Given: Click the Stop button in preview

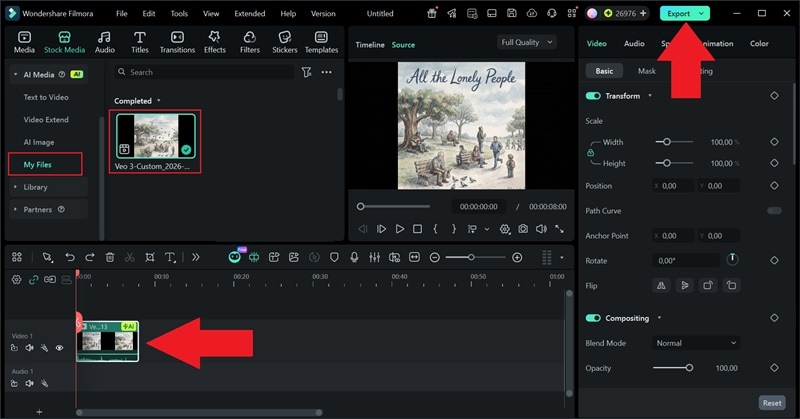Looking at the screenshot, I should coord(417,229).
